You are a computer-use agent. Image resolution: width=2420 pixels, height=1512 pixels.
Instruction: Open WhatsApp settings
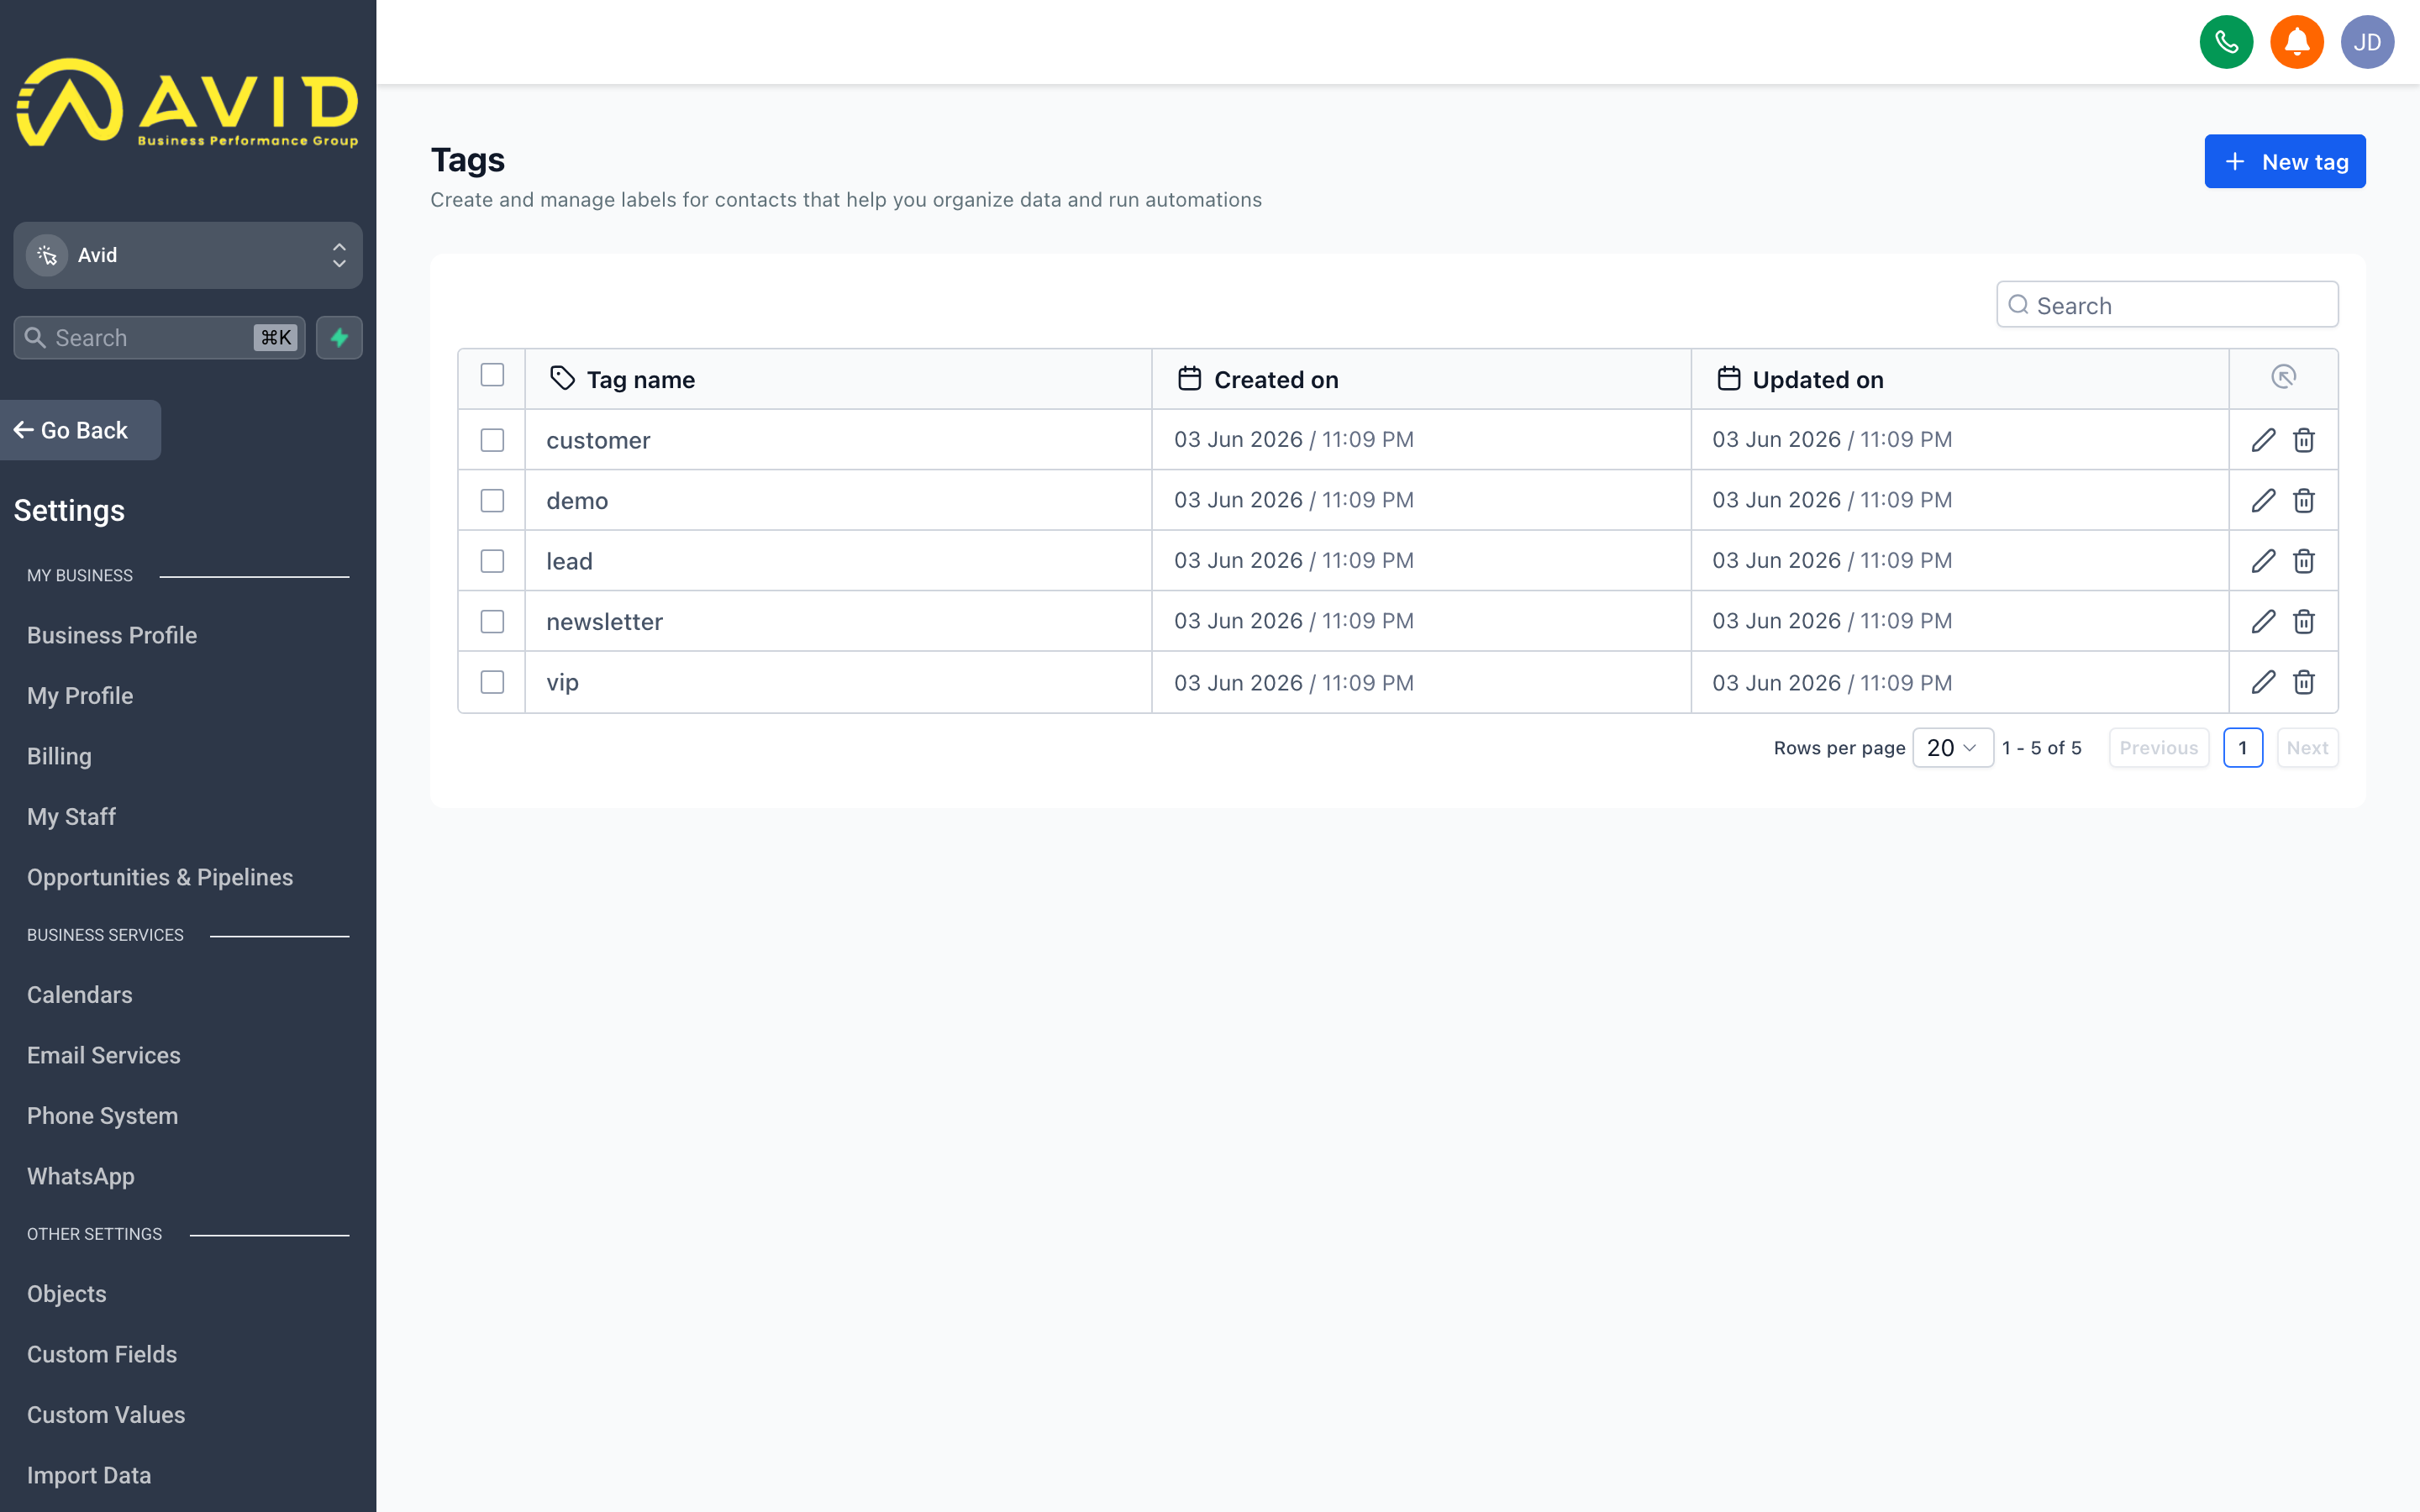coord(81,1176)
